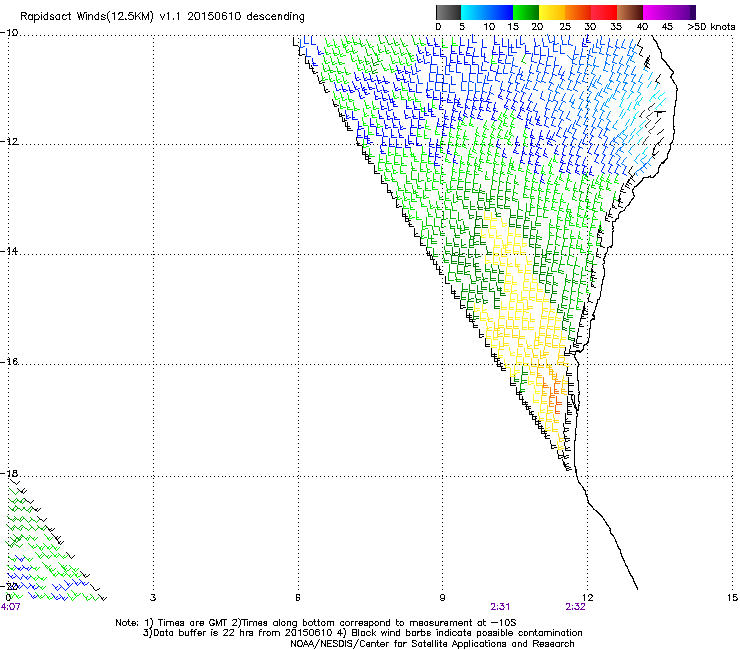Click the legend label '45'
Image resolution: width=740 pixels, height=650 pixels.
point(667,27)
